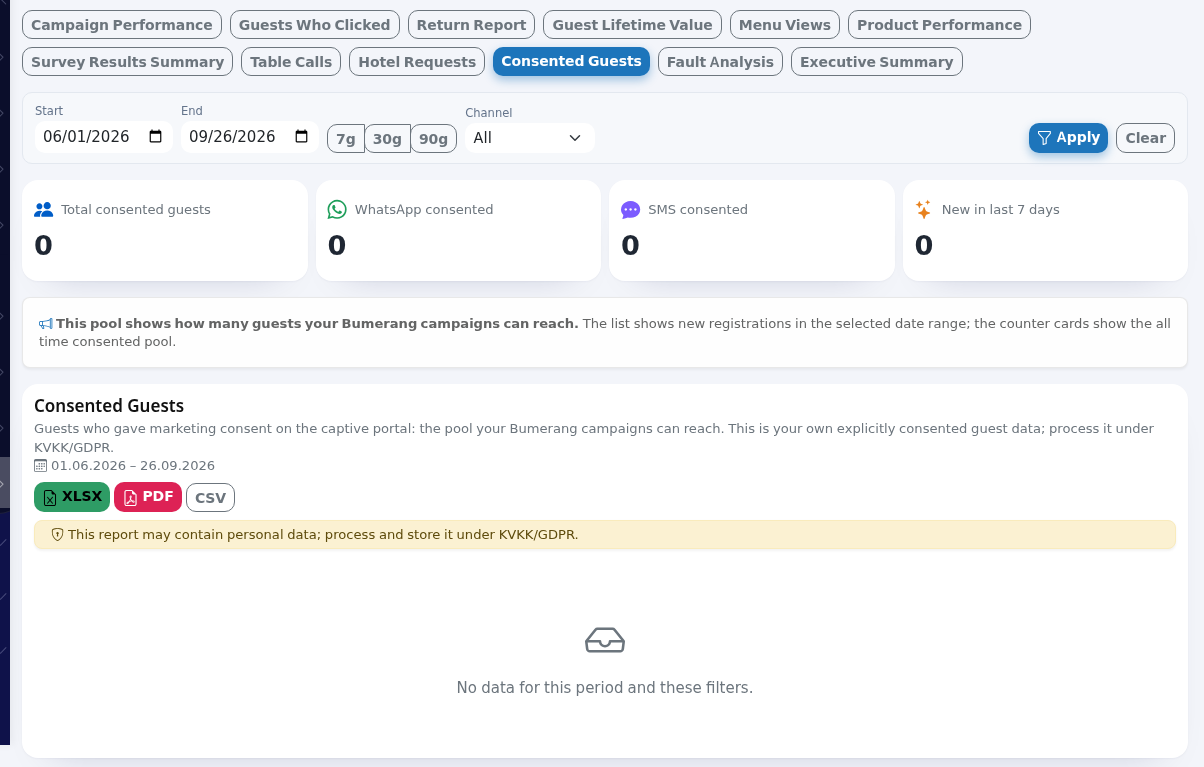Click the "New in last 7 days" label

pos(1001,210)
